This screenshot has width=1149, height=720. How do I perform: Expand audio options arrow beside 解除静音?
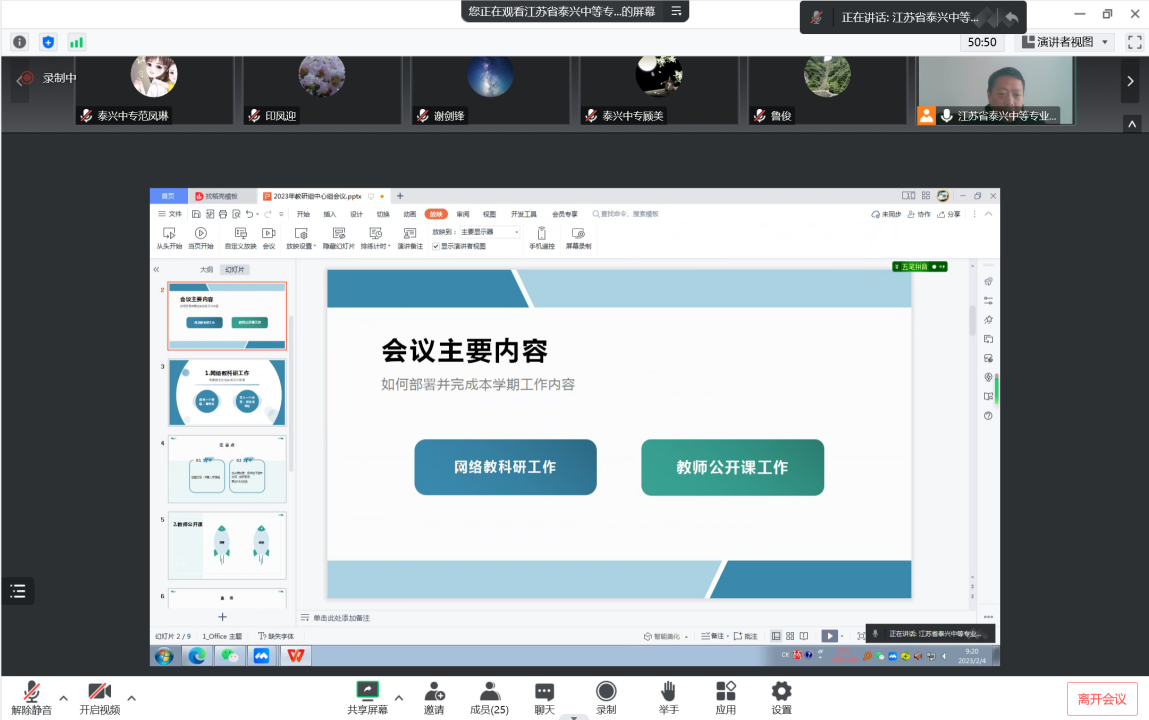64,697
